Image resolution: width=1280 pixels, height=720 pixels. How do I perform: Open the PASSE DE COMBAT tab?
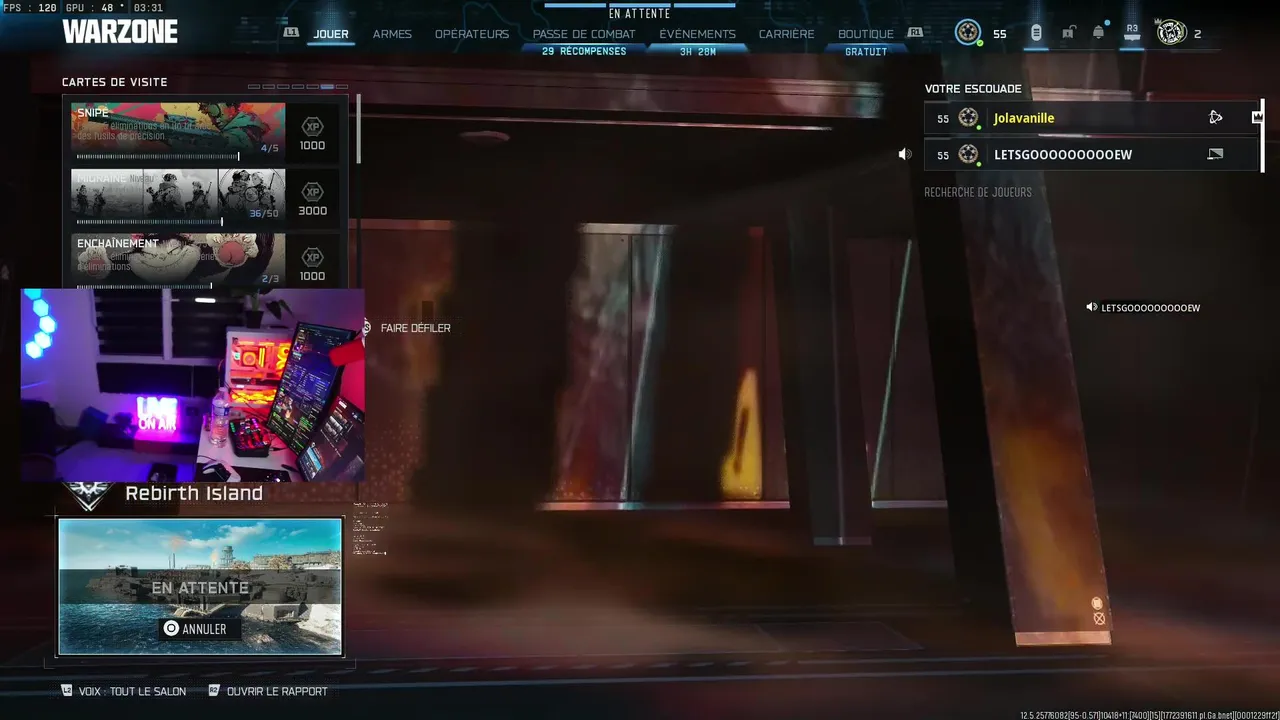584,34
